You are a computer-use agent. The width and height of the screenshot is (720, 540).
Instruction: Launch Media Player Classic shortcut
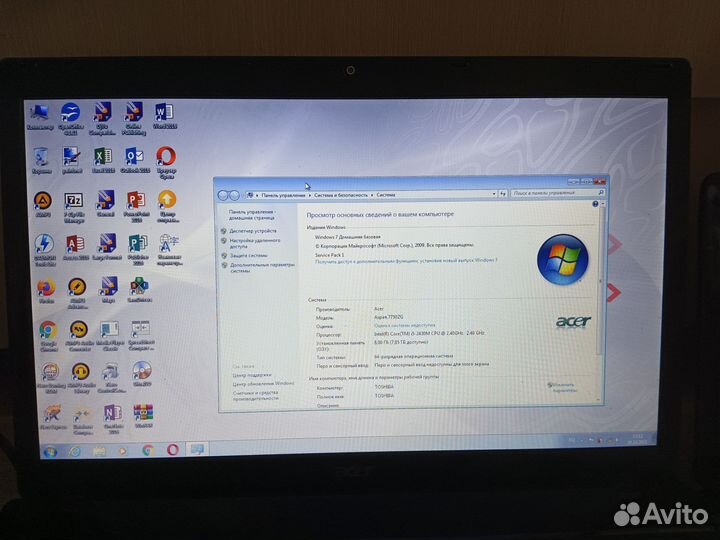pyautogui.click(x=109, y=336)
